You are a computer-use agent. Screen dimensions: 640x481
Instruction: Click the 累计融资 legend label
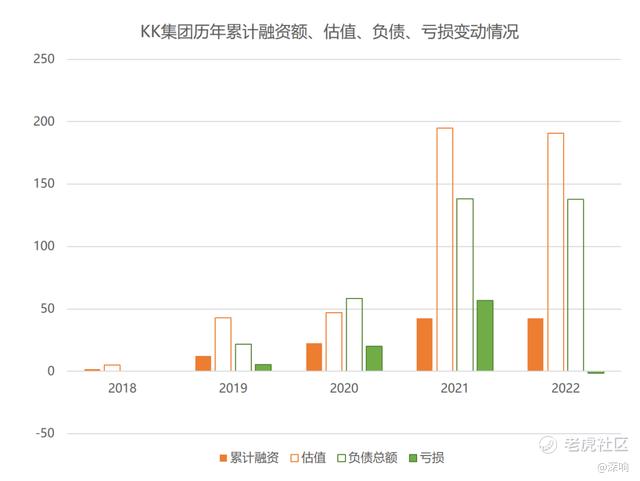(254, 458)
